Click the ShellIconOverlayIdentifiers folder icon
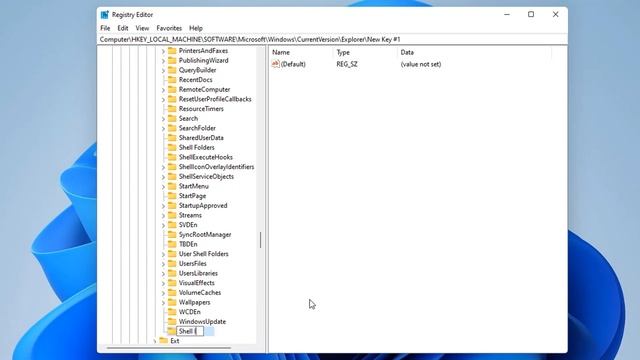The height and width of the screenshot is (360, 640). click(172, 167)
